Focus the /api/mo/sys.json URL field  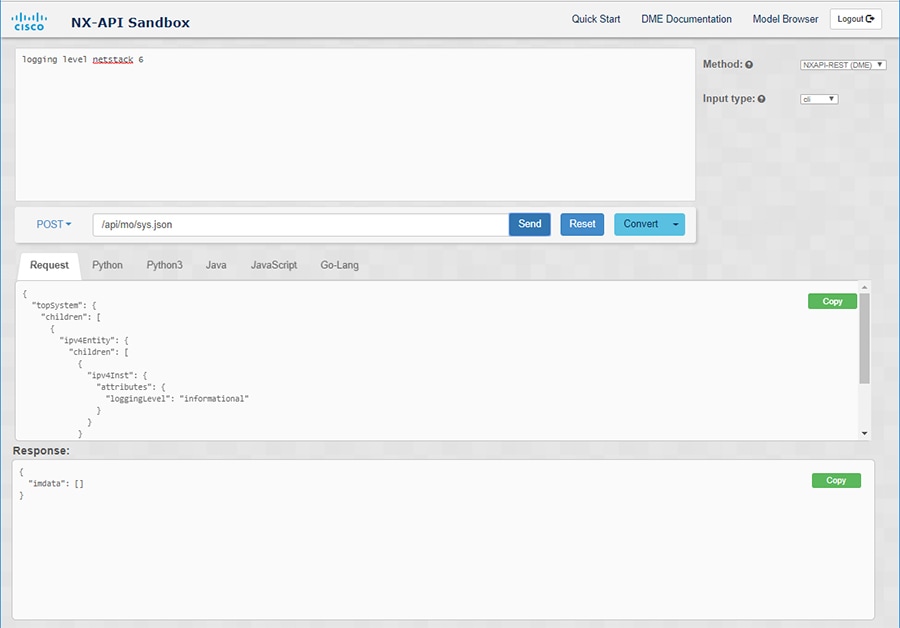coord(301,224)
